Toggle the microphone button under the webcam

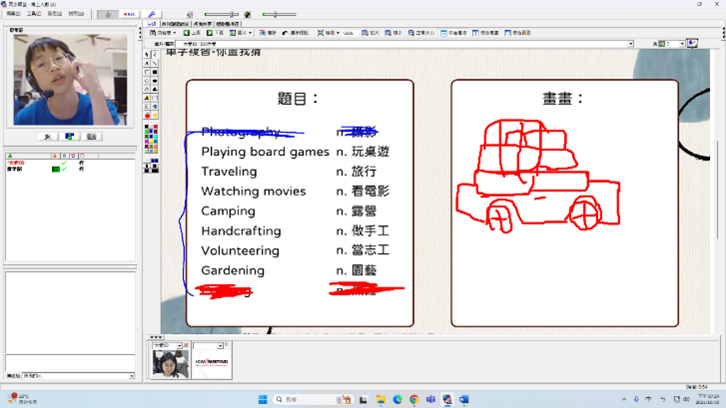tap(47, 136)
